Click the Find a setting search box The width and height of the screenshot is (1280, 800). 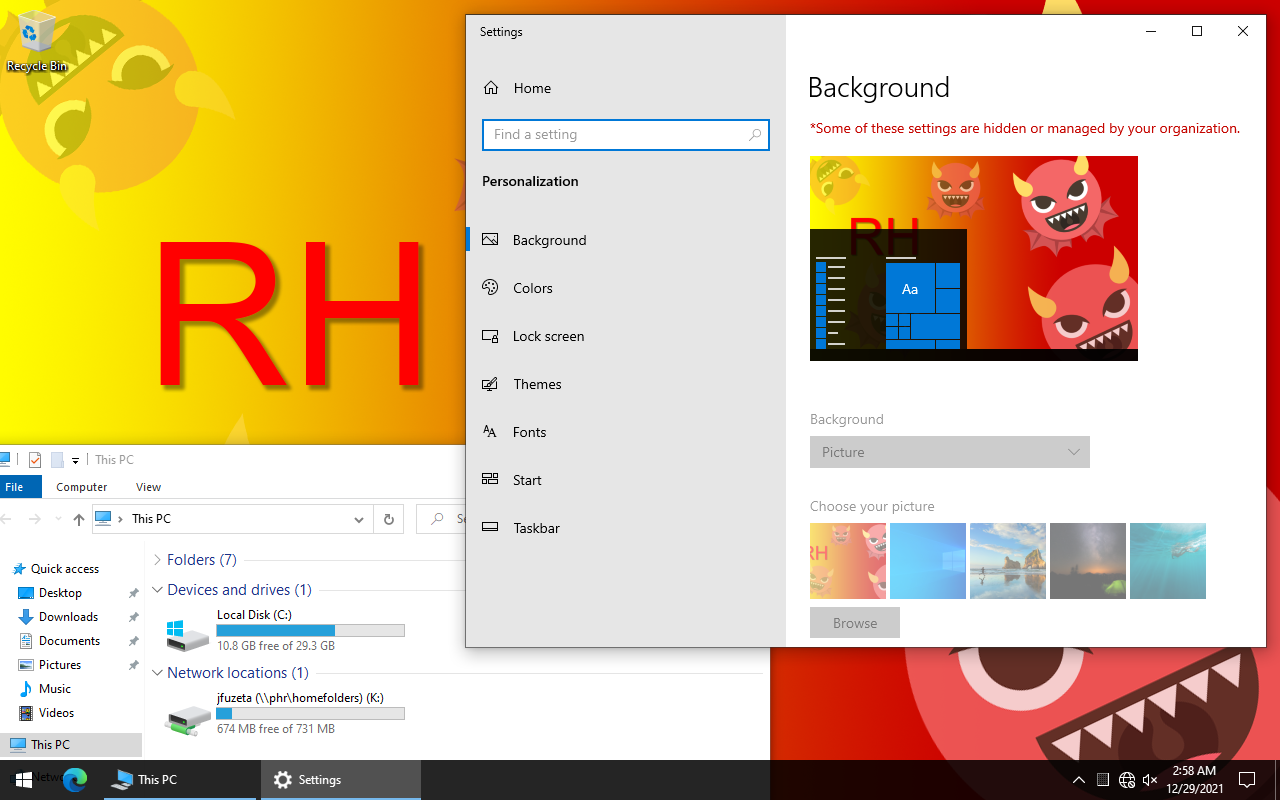click(615, 135)
